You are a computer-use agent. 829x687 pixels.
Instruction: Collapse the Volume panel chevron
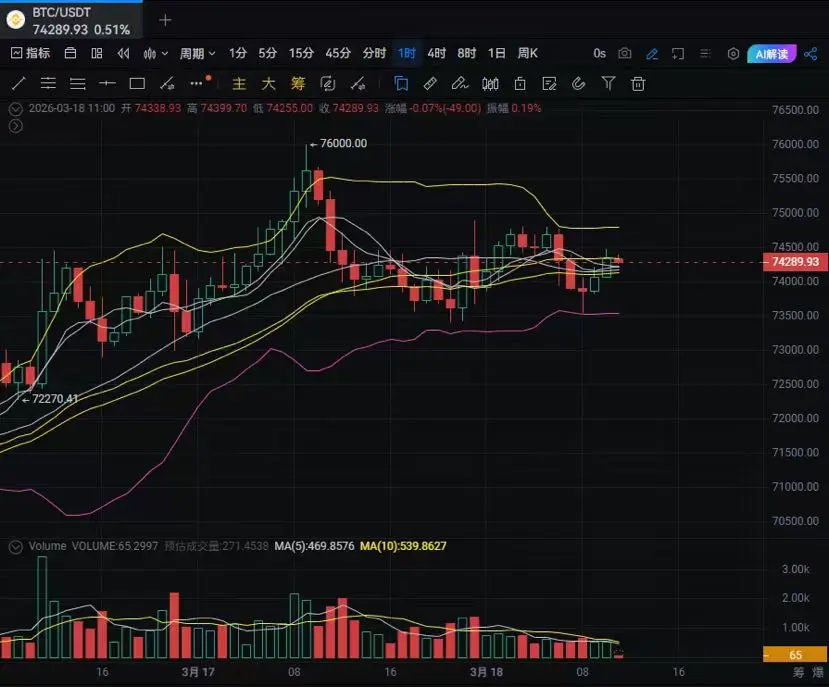(16, 546)
